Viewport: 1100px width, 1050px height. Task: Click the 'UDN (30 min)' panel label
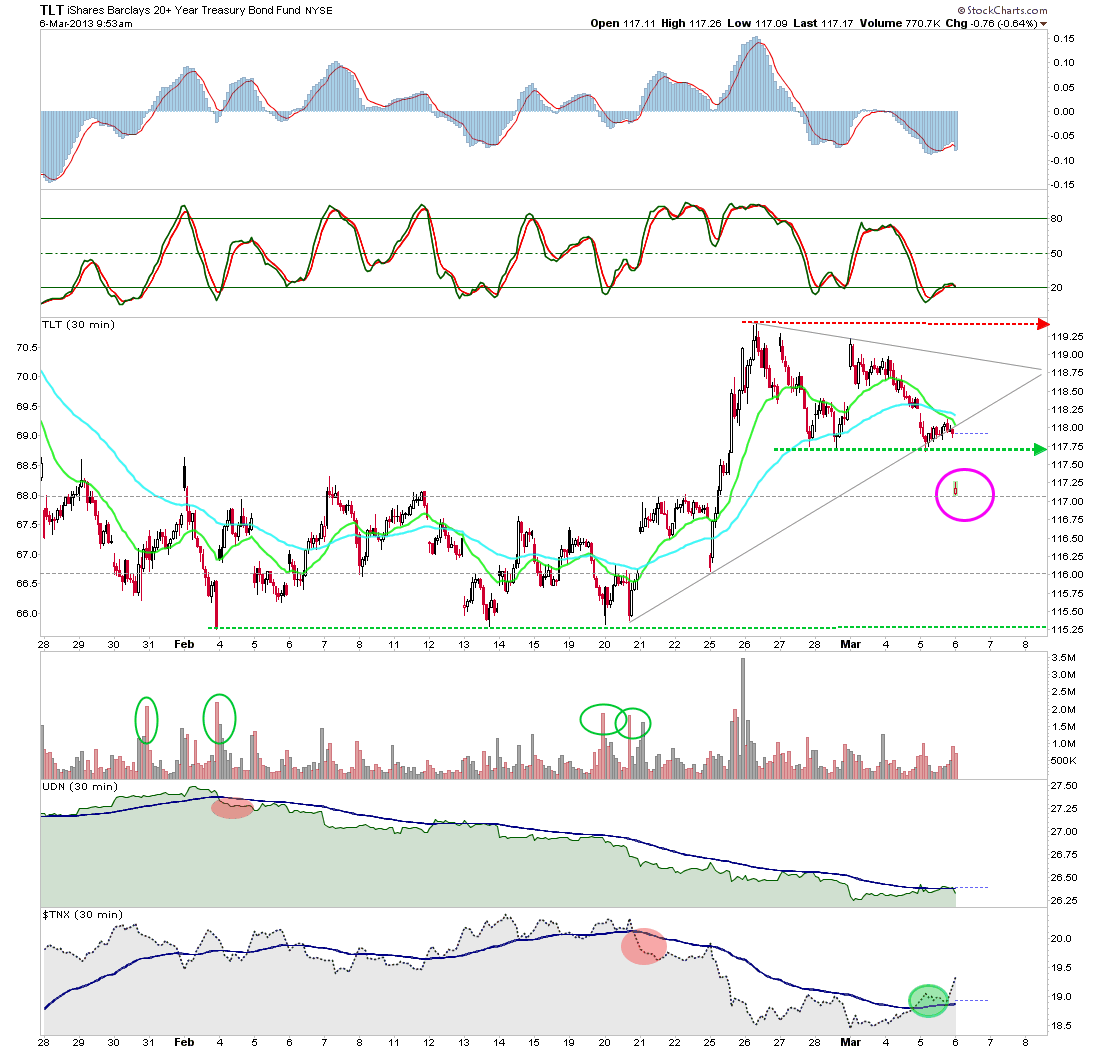click(x=79, y=786)
